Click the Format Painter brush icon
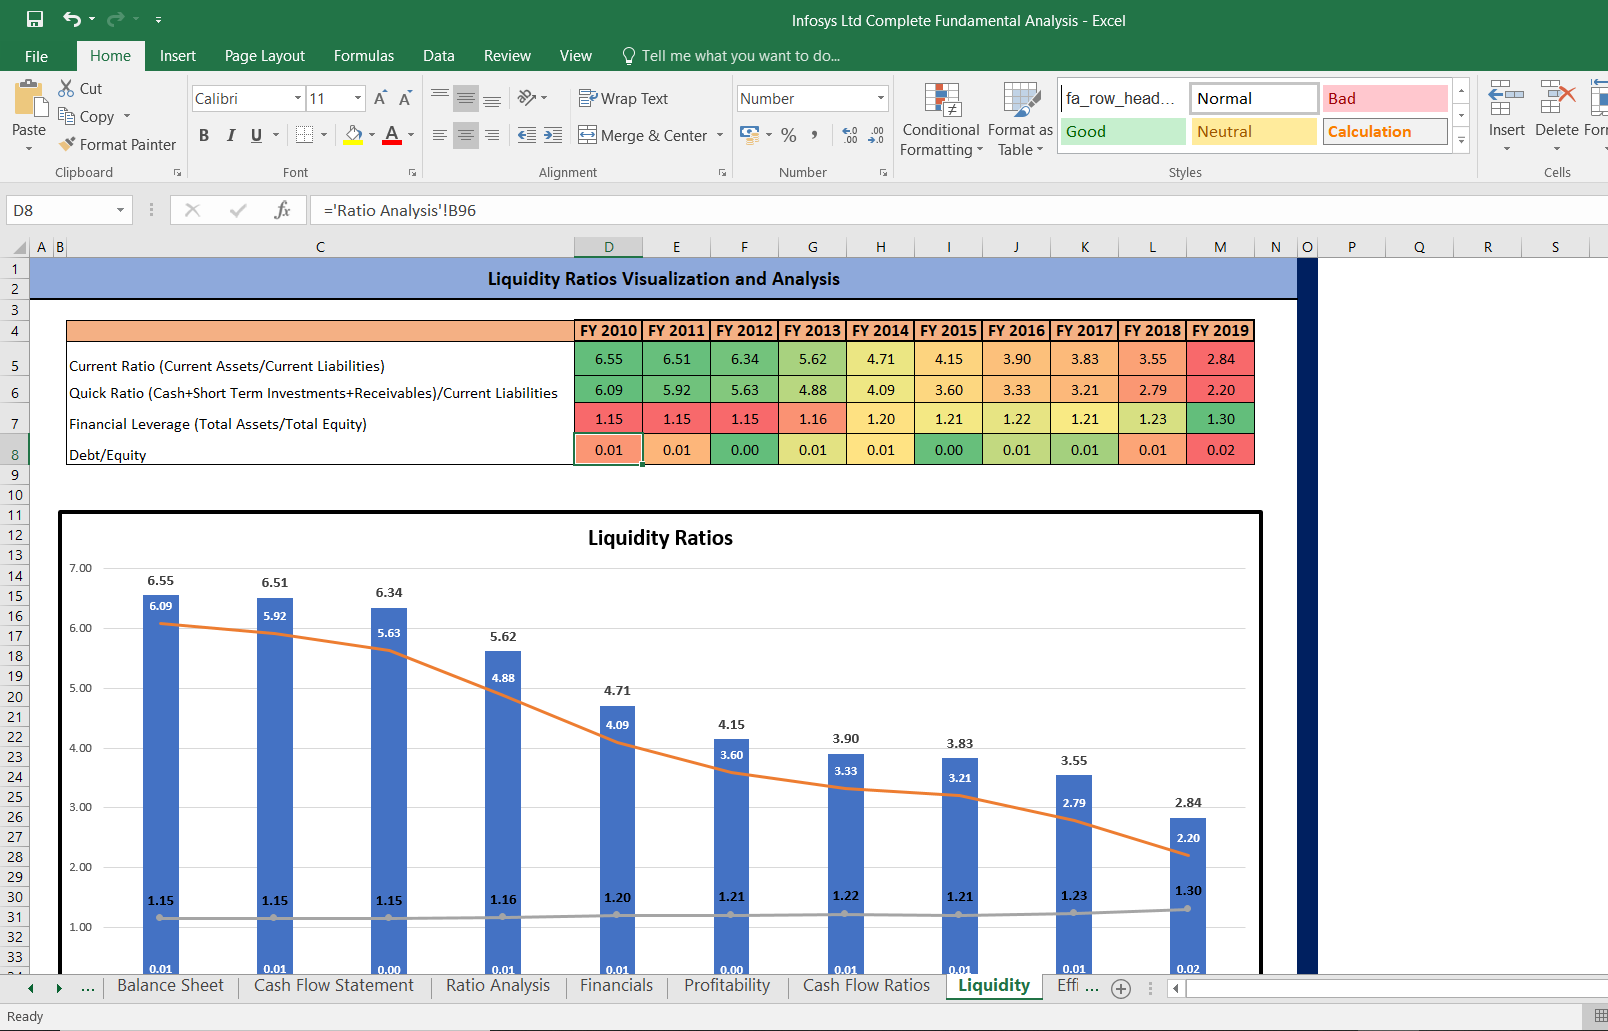 point(67,144)
